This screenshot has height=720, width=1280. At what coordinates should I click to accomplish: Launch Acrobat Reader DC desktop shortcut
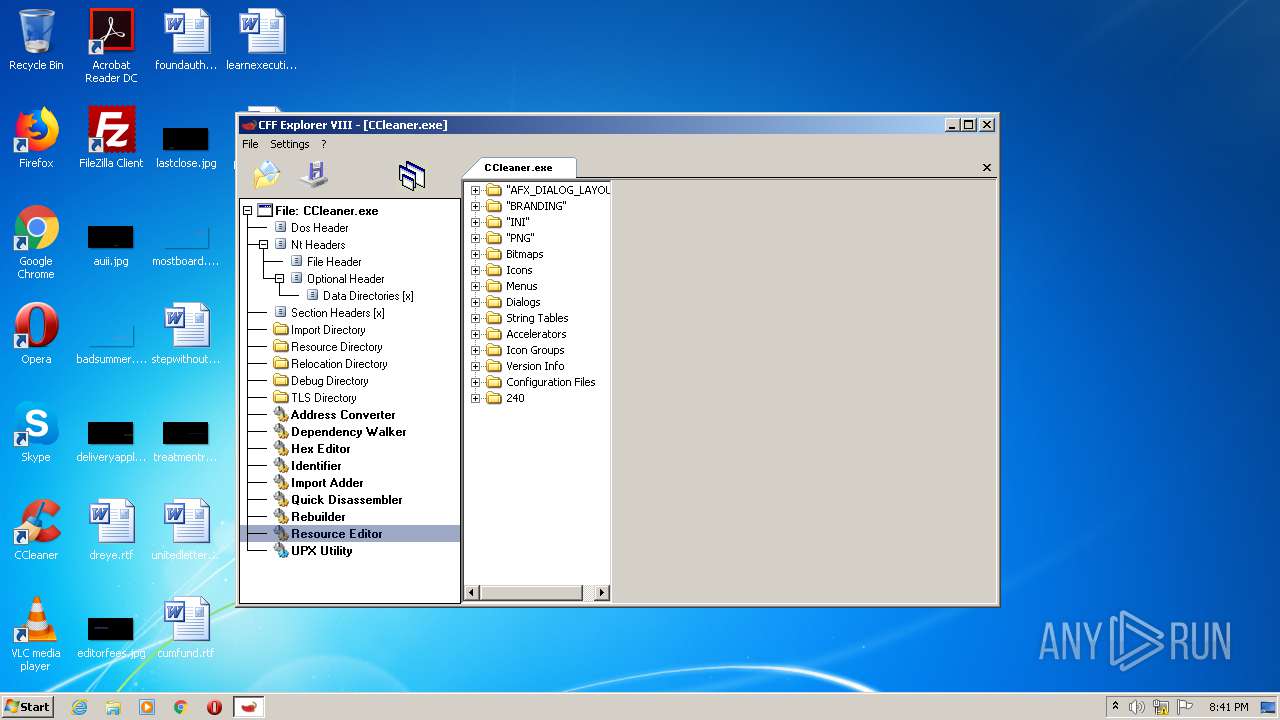coord(111,46)
